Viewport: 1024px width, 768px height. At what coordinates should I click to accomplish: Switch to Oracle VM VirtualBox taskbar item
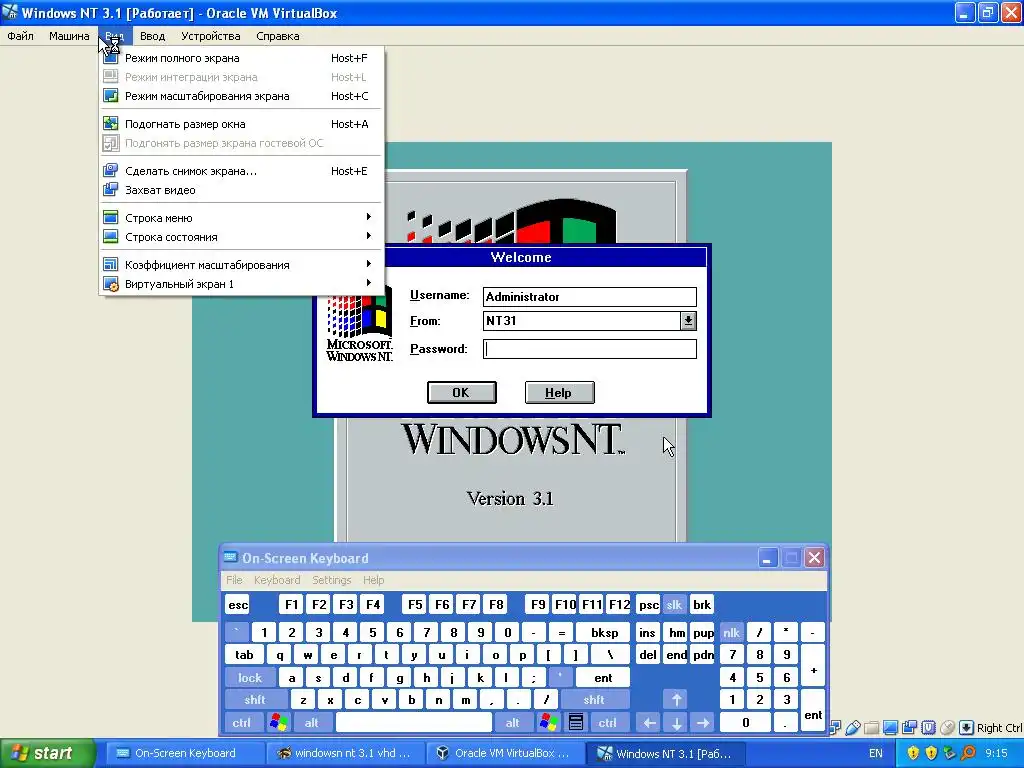click(505, 753)
